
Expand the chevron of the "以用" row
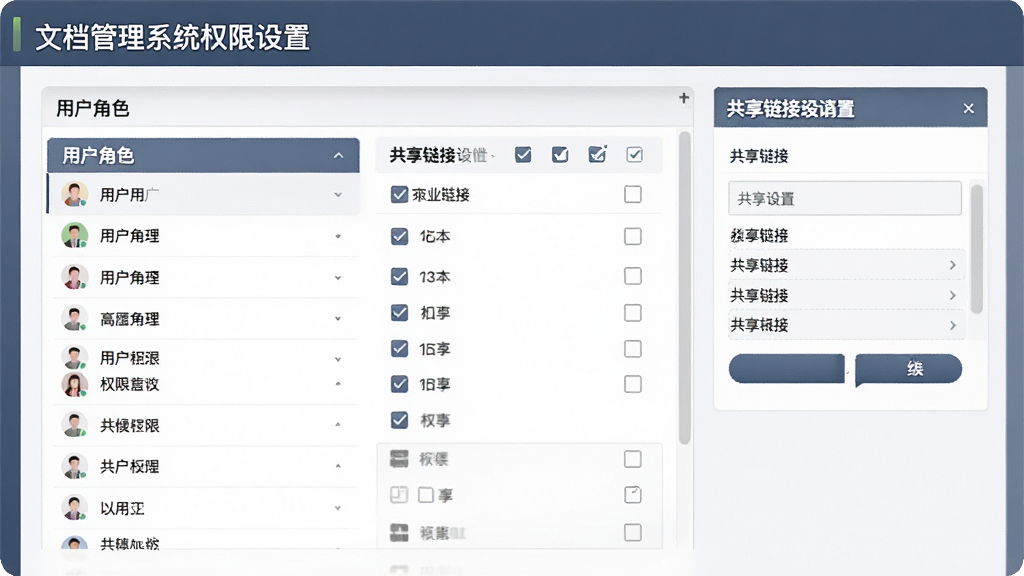[x=338, y=508]
